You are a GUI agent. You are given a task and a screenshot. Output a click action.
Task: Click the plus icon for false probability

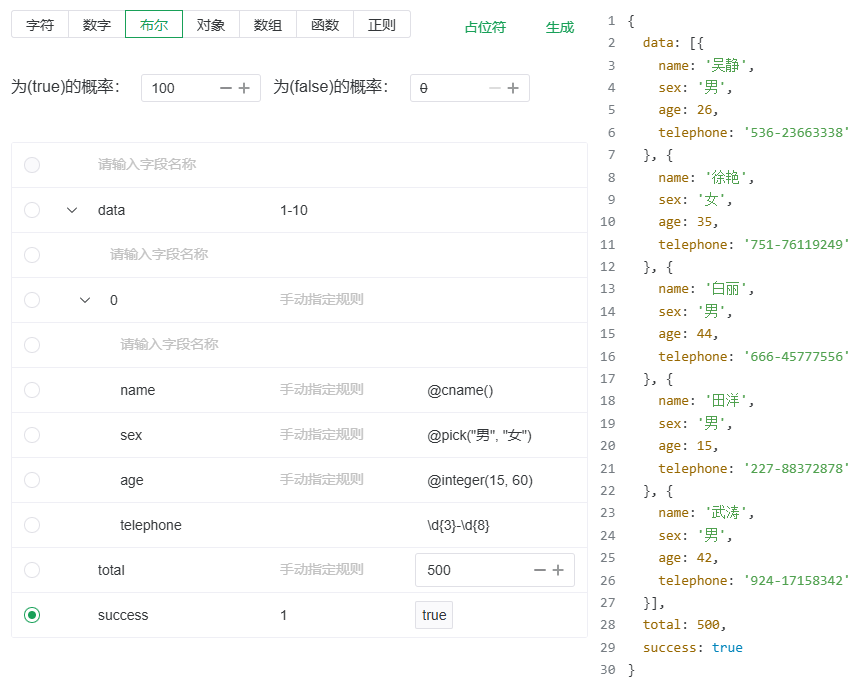[513, 88]
